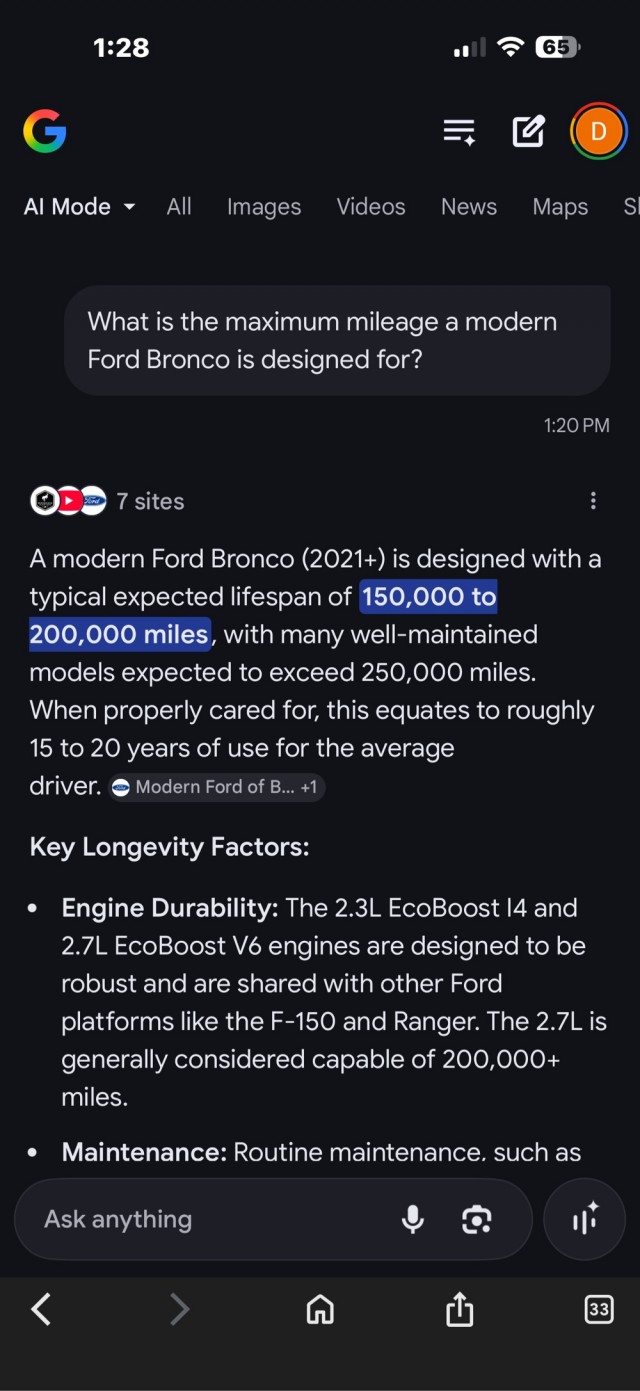
Task: Expand the 7 sites source list
Action: [x=108, y=501]
